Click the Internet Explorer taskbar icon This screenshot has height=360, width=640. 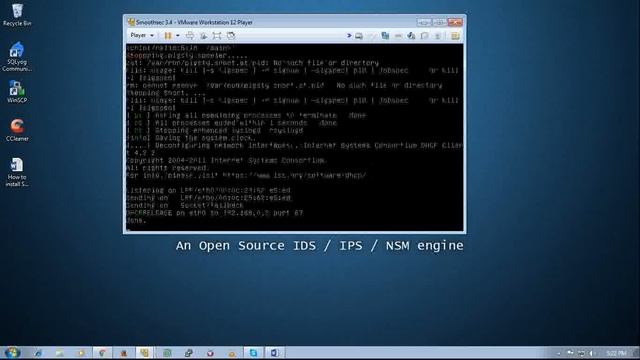[x=38, y=353]
